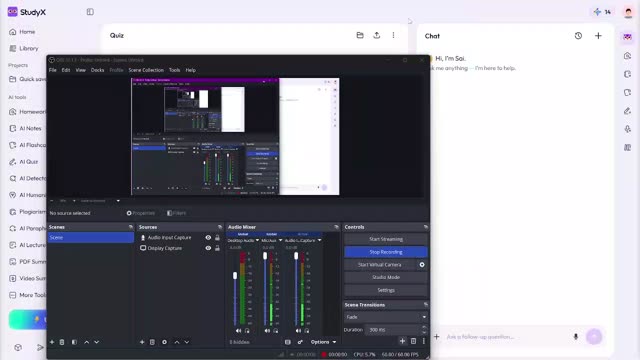640x360 pixels.
Task: Move scene down arrow
Action: tap(97, 342)
